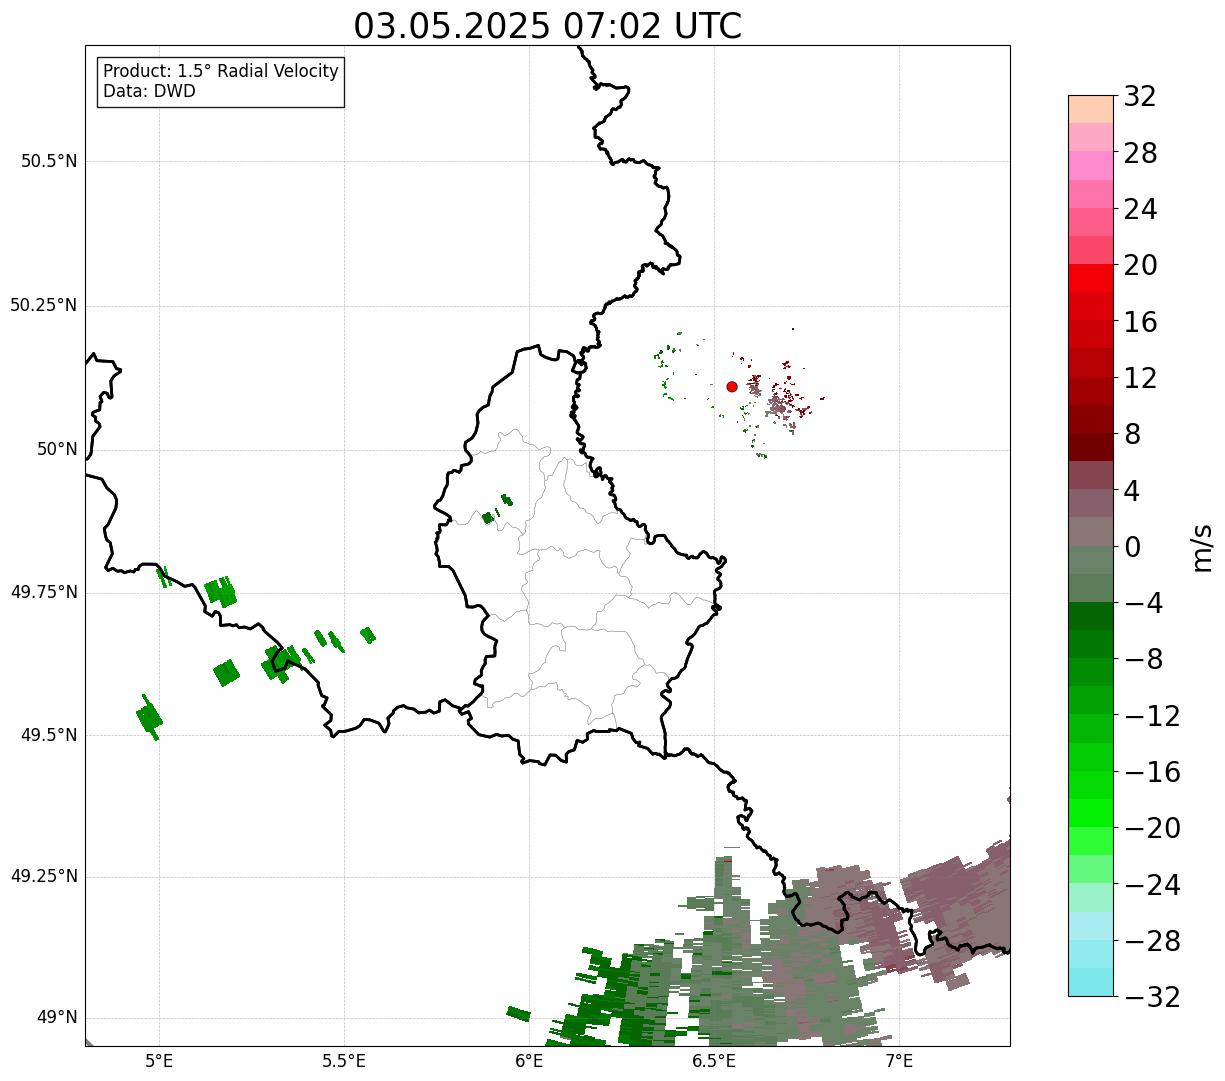The height and width of the screenshot is (1081, 1225).
Task: Click the colorbar tick label 4
Action: tap(1132, 491)
